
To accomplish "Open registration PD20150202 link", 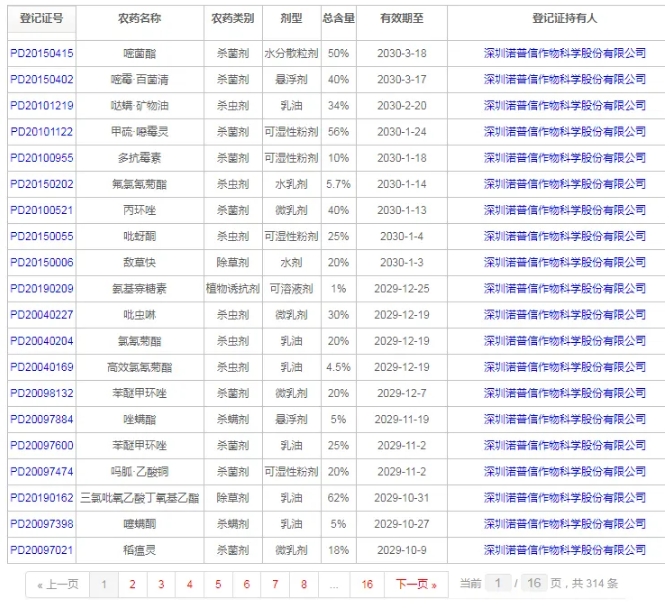I will click(42, 184).
